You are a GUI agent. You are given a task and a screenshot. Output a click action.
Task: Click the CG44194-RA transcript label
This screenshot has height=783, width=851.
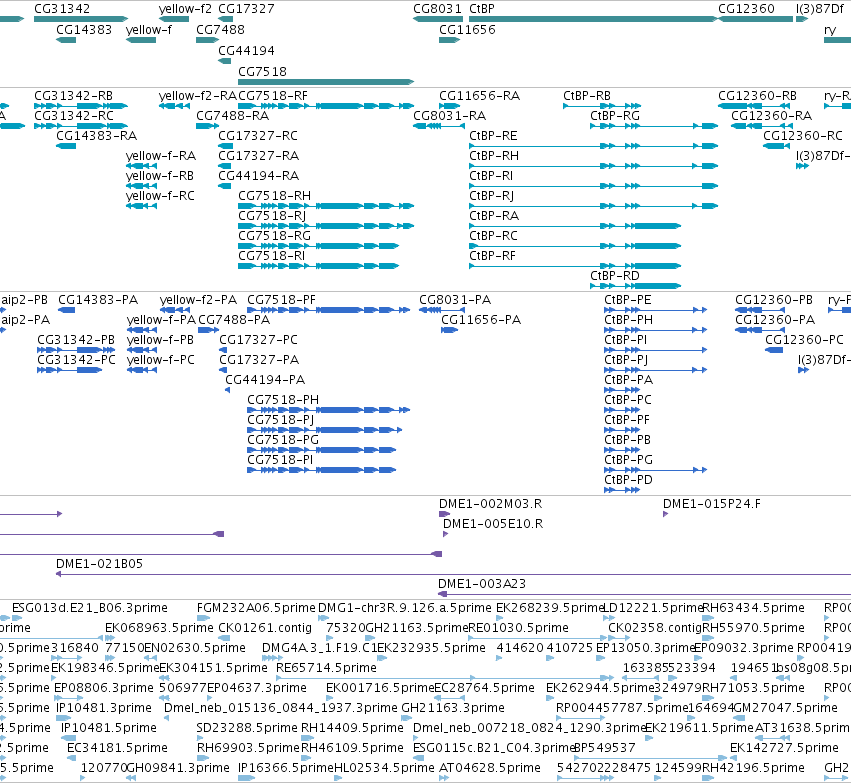(x=258, y=176)
